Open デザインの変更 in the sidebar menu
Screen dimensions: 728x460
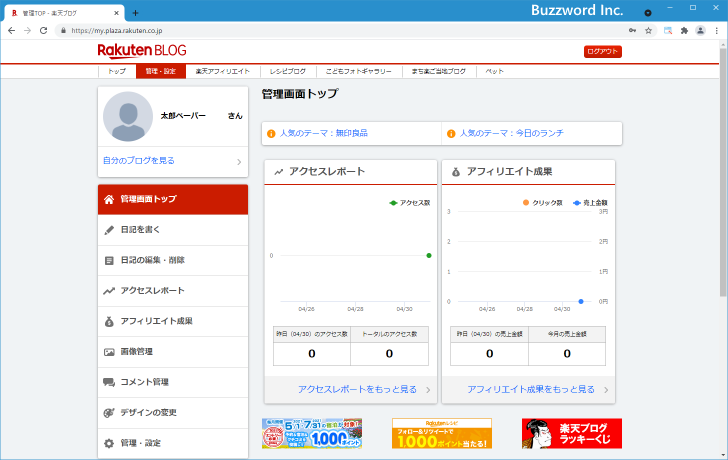tap(173, 413)
